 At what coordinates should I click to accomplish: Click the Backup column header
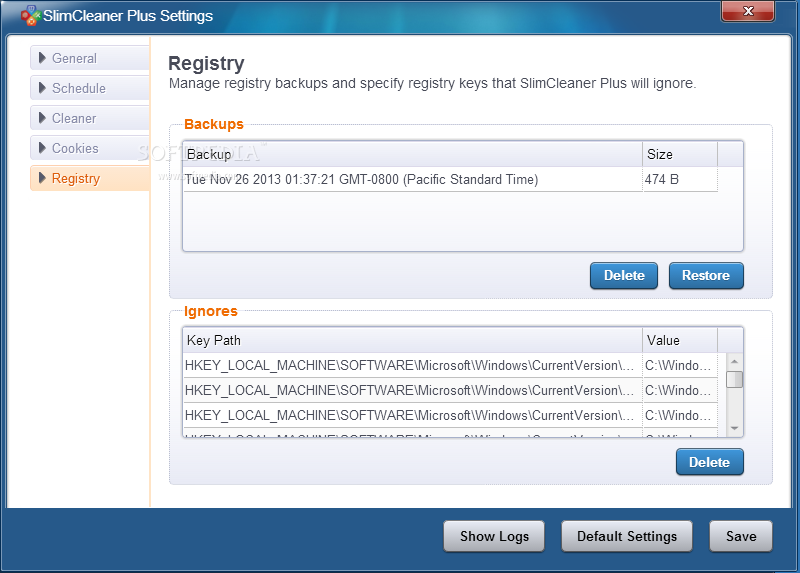click(x=412, y=154)
